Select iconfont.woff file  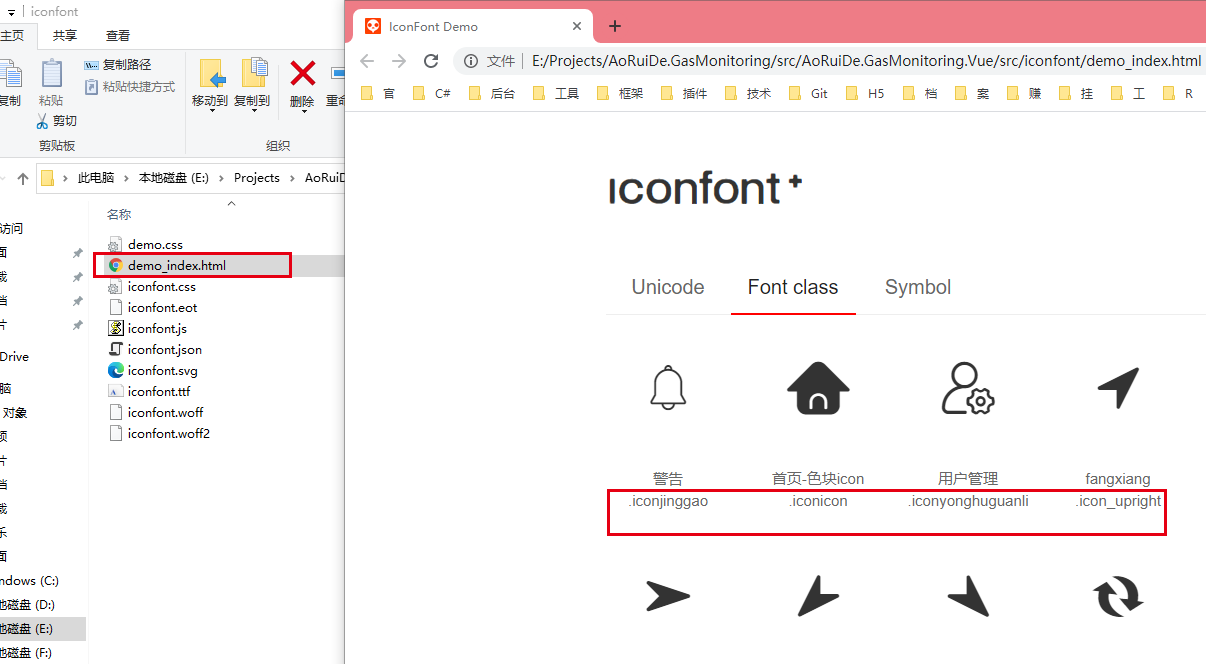click(155, 412)
